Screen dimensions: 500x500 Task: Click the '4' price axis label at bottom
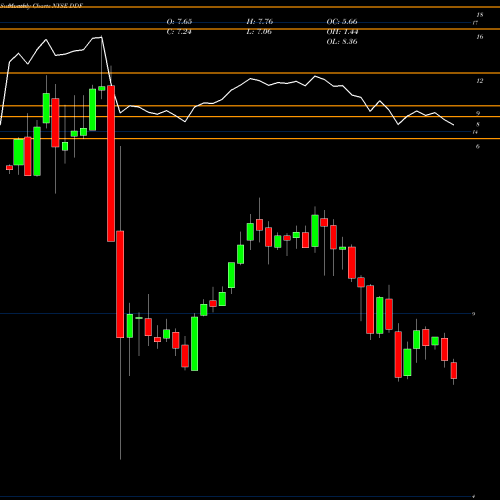(x=474, y=497)
